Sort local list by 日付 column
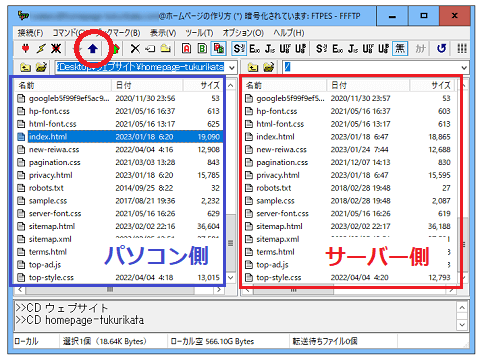The width and height of the screenshot is (480, 360). [147, 86]
